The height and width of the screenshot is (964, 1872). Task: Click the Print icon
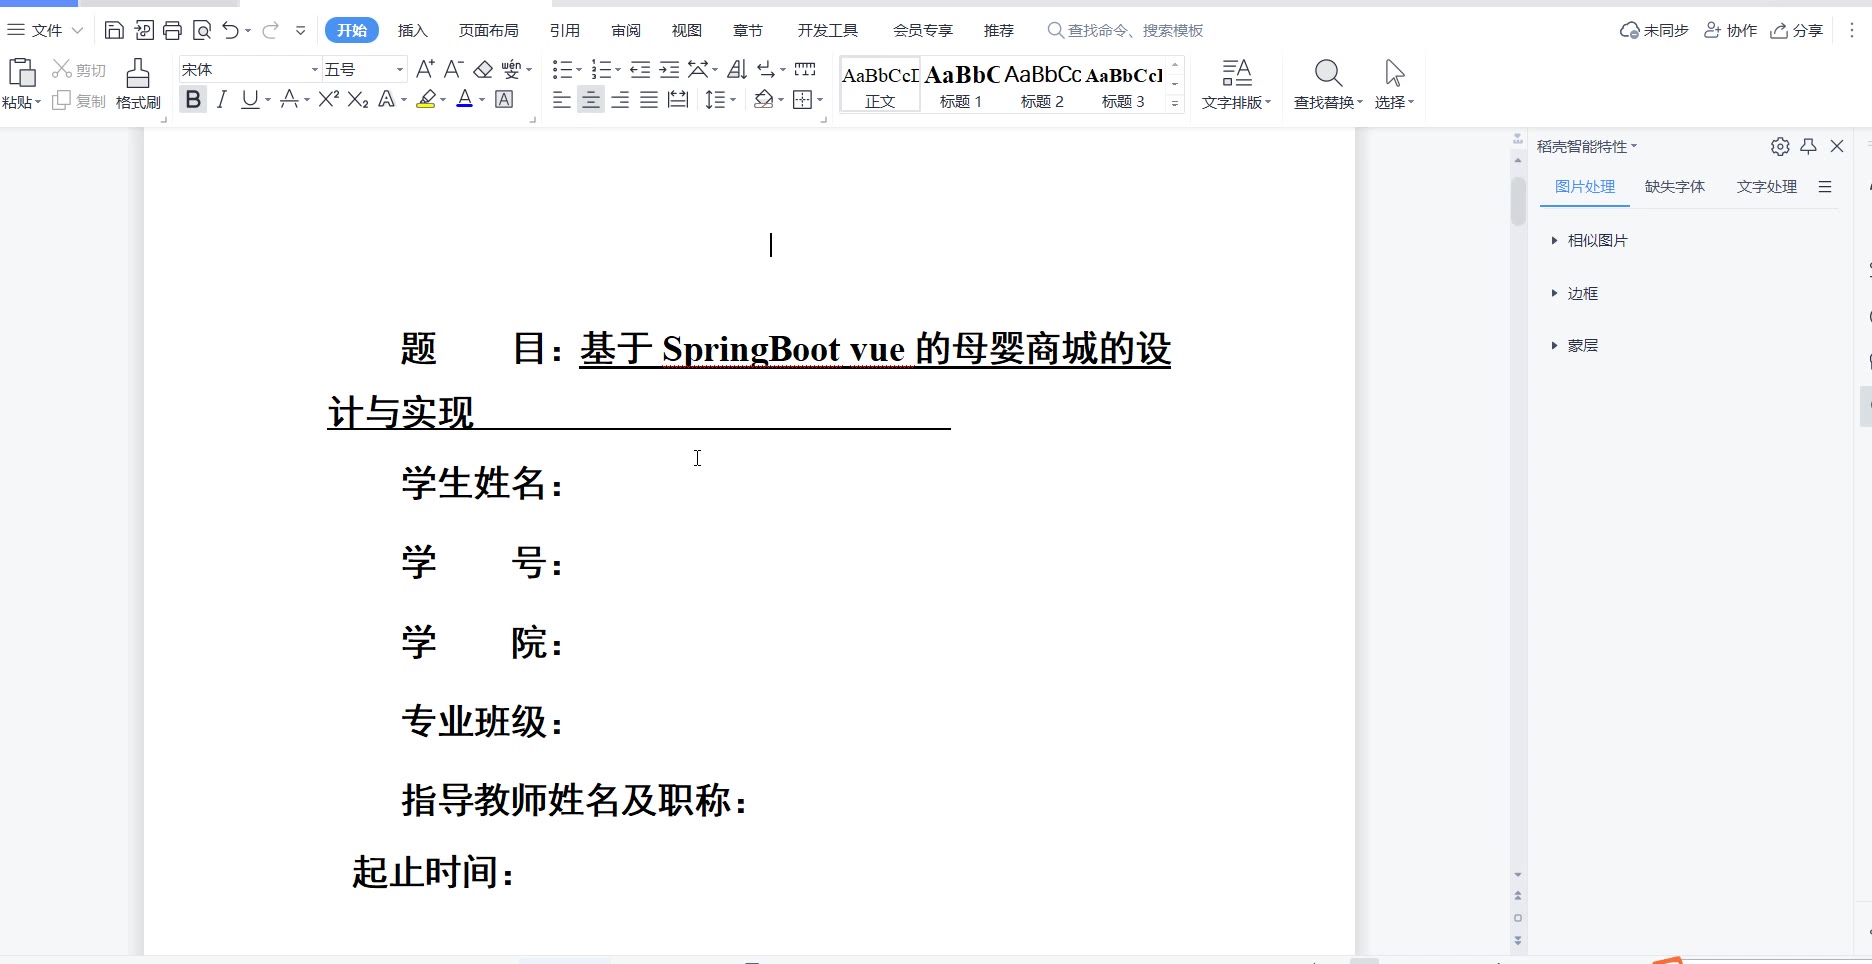pyautogui.click(x=172, y=30)
